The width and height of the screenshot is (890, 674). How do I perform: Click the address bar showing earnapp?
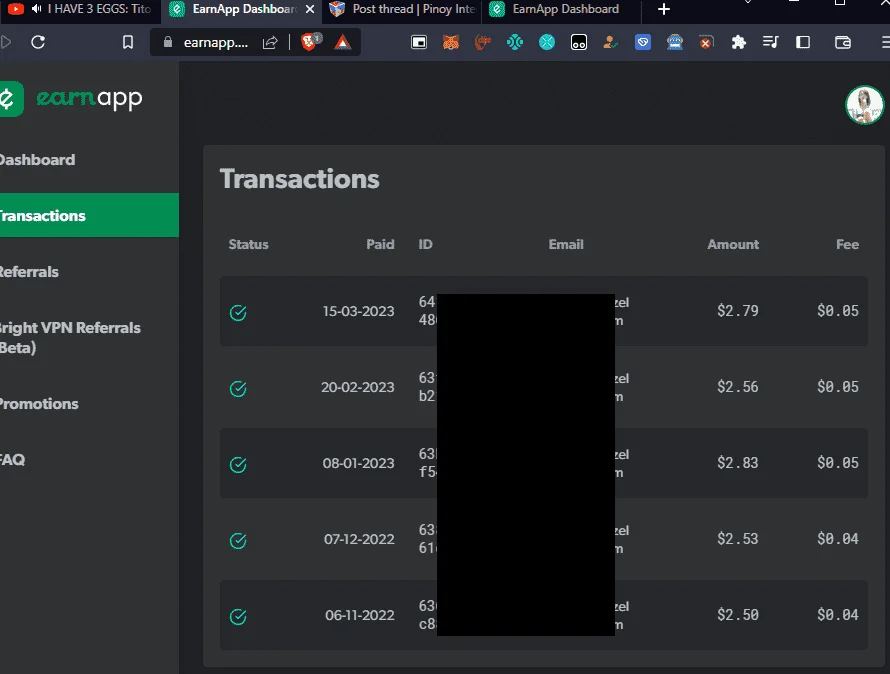pos(216,42)
